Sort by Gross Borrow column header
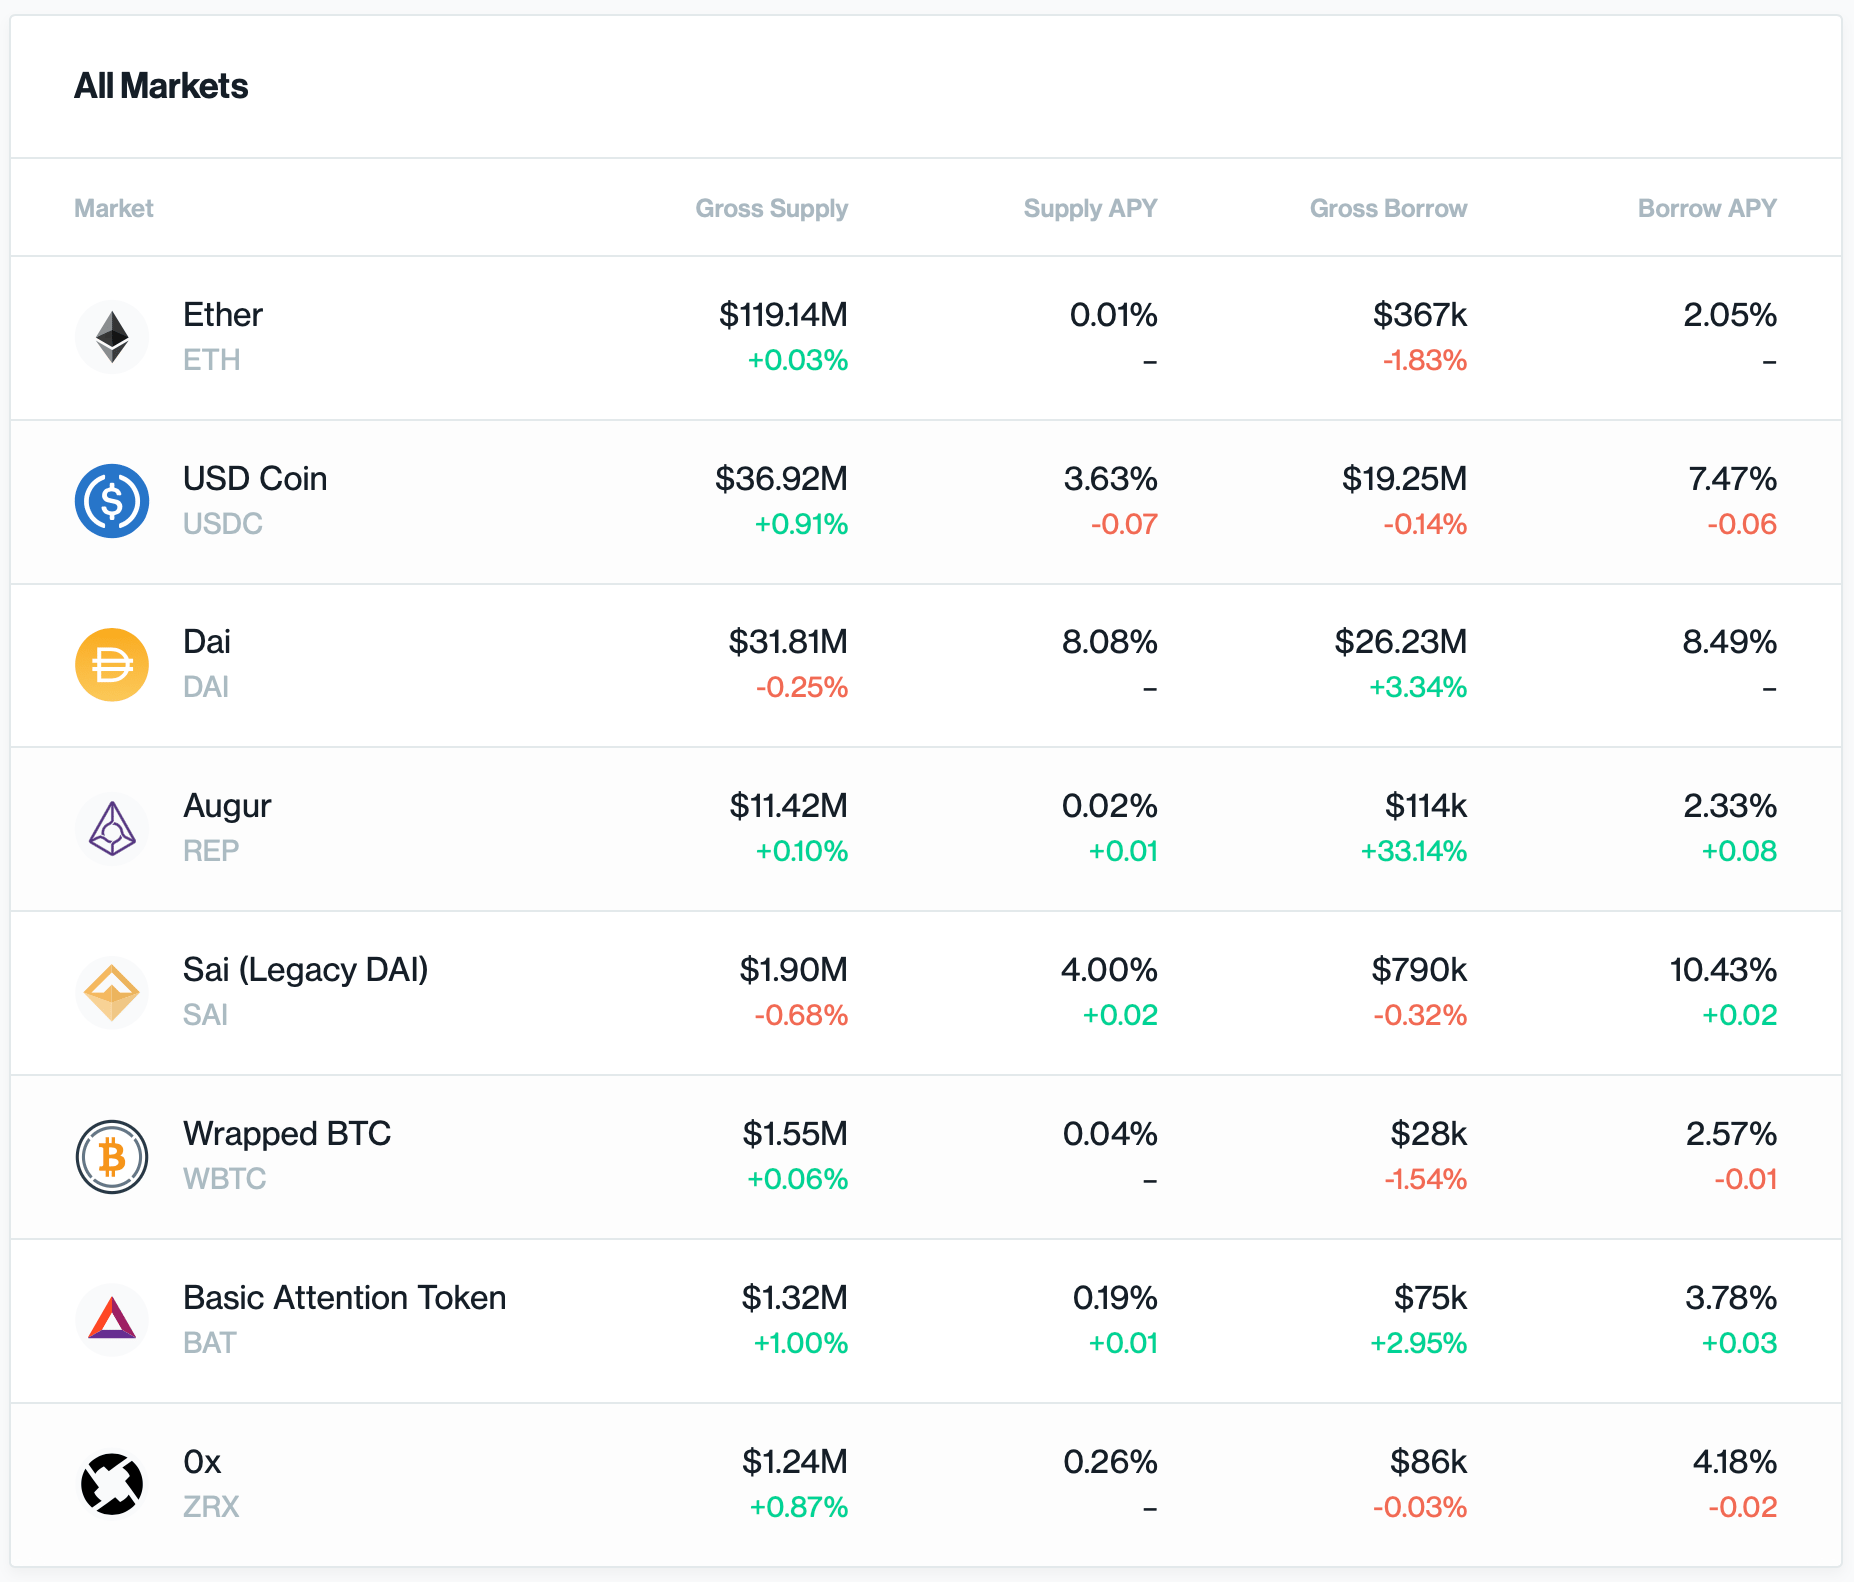 coord(1388,208)
